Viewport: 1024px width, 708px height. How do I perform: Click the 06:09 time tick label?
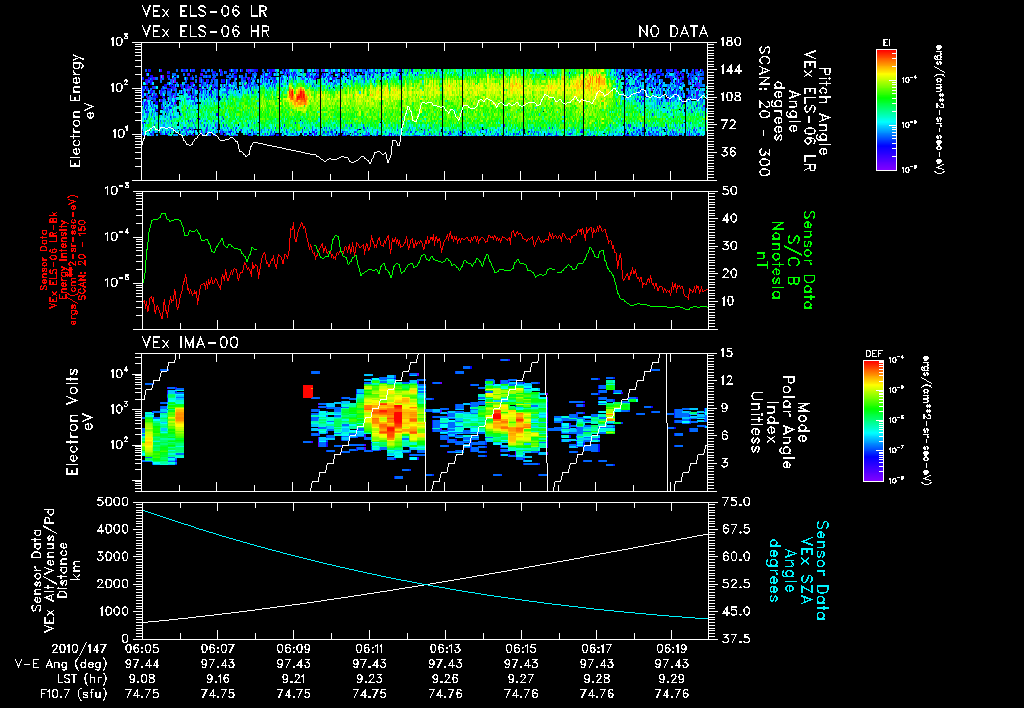(293, 649)
